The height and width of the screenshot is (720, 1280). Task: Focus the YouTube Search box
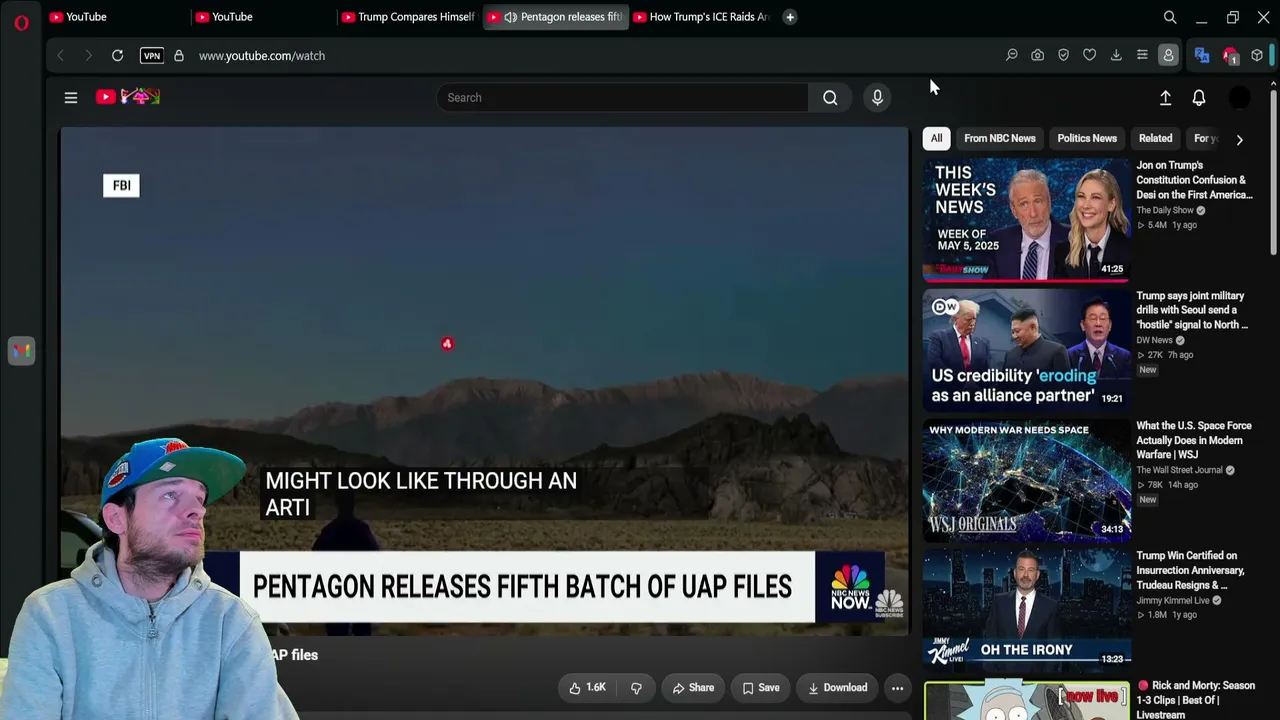pyautogui.click(x=622, y=97)
